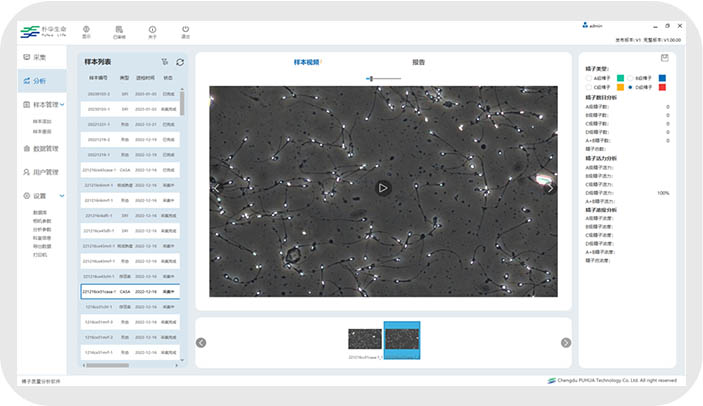Click the red D级精子 color swatch
The height and width of the screenshot is (406, 703).
click(x=661, y=88)
